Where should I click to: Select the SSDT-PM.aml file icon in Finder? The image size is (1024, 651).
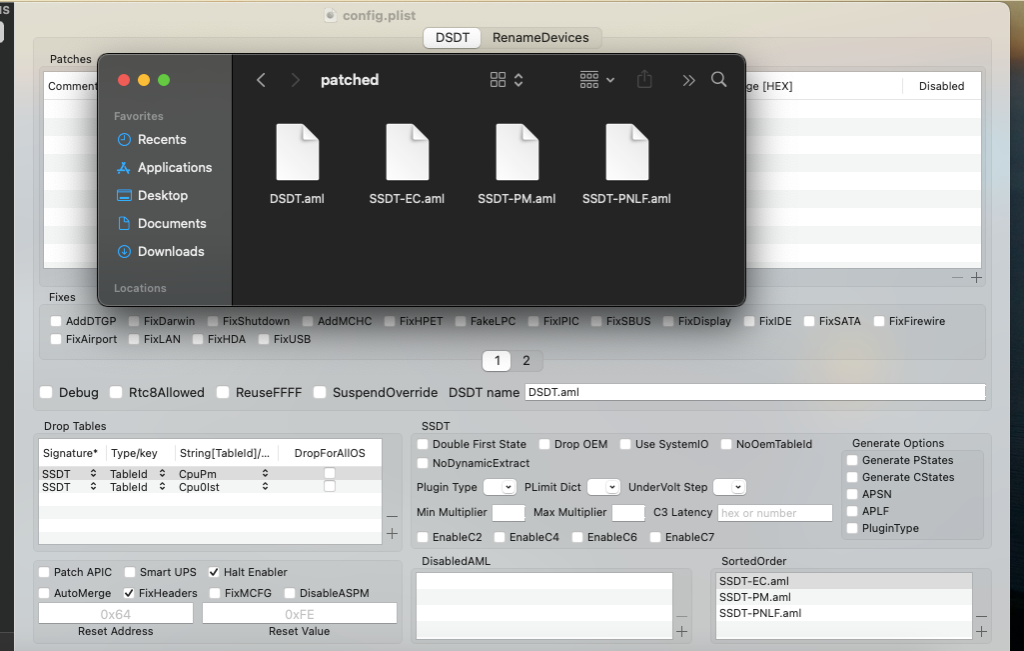(517, 153)
